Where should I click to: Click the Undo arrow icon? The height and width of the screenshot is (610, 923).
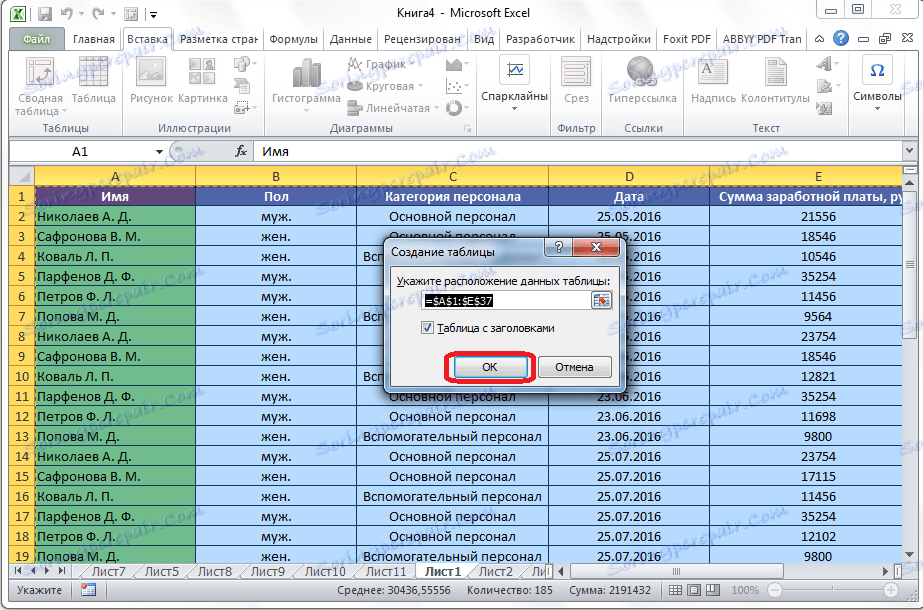coord(66,13)
